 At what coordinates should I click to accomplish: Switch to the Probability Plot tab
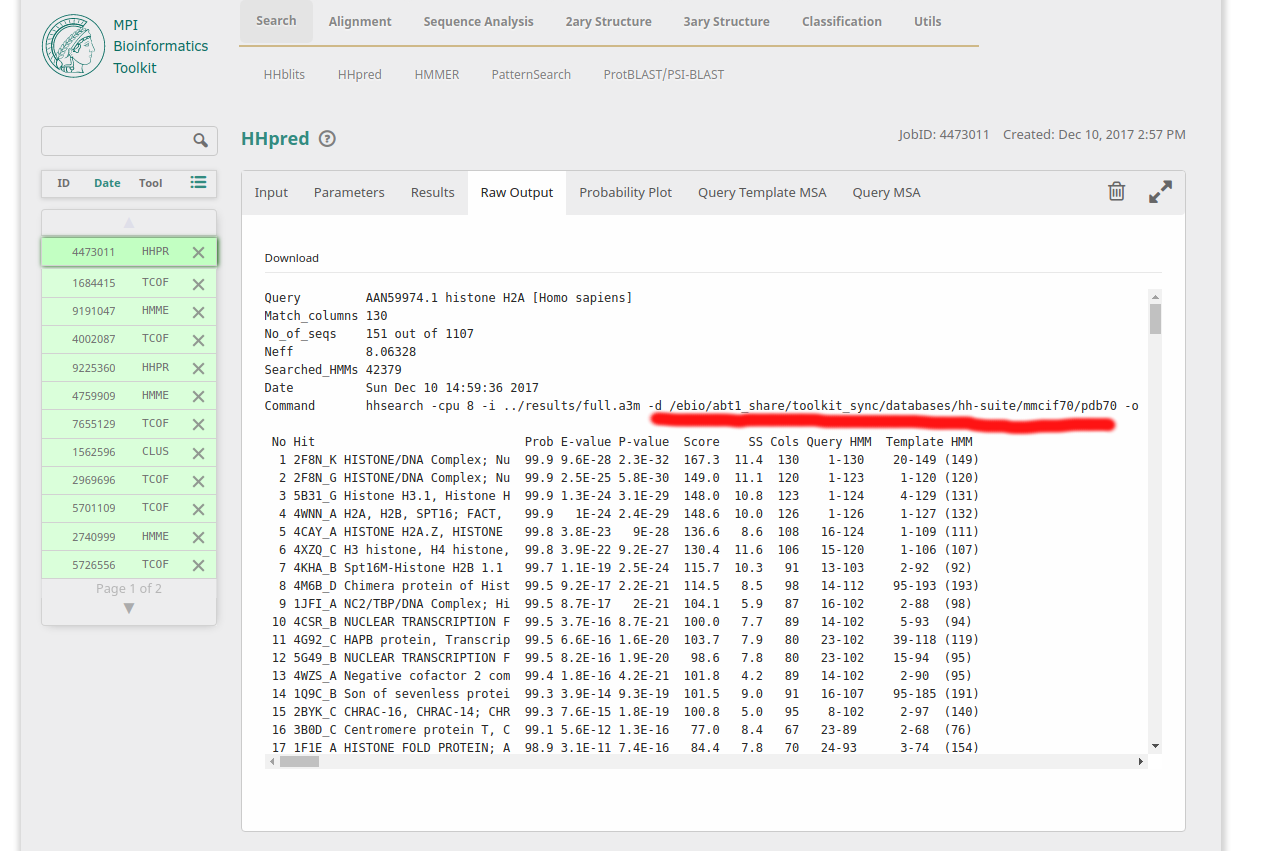(625, 192)
